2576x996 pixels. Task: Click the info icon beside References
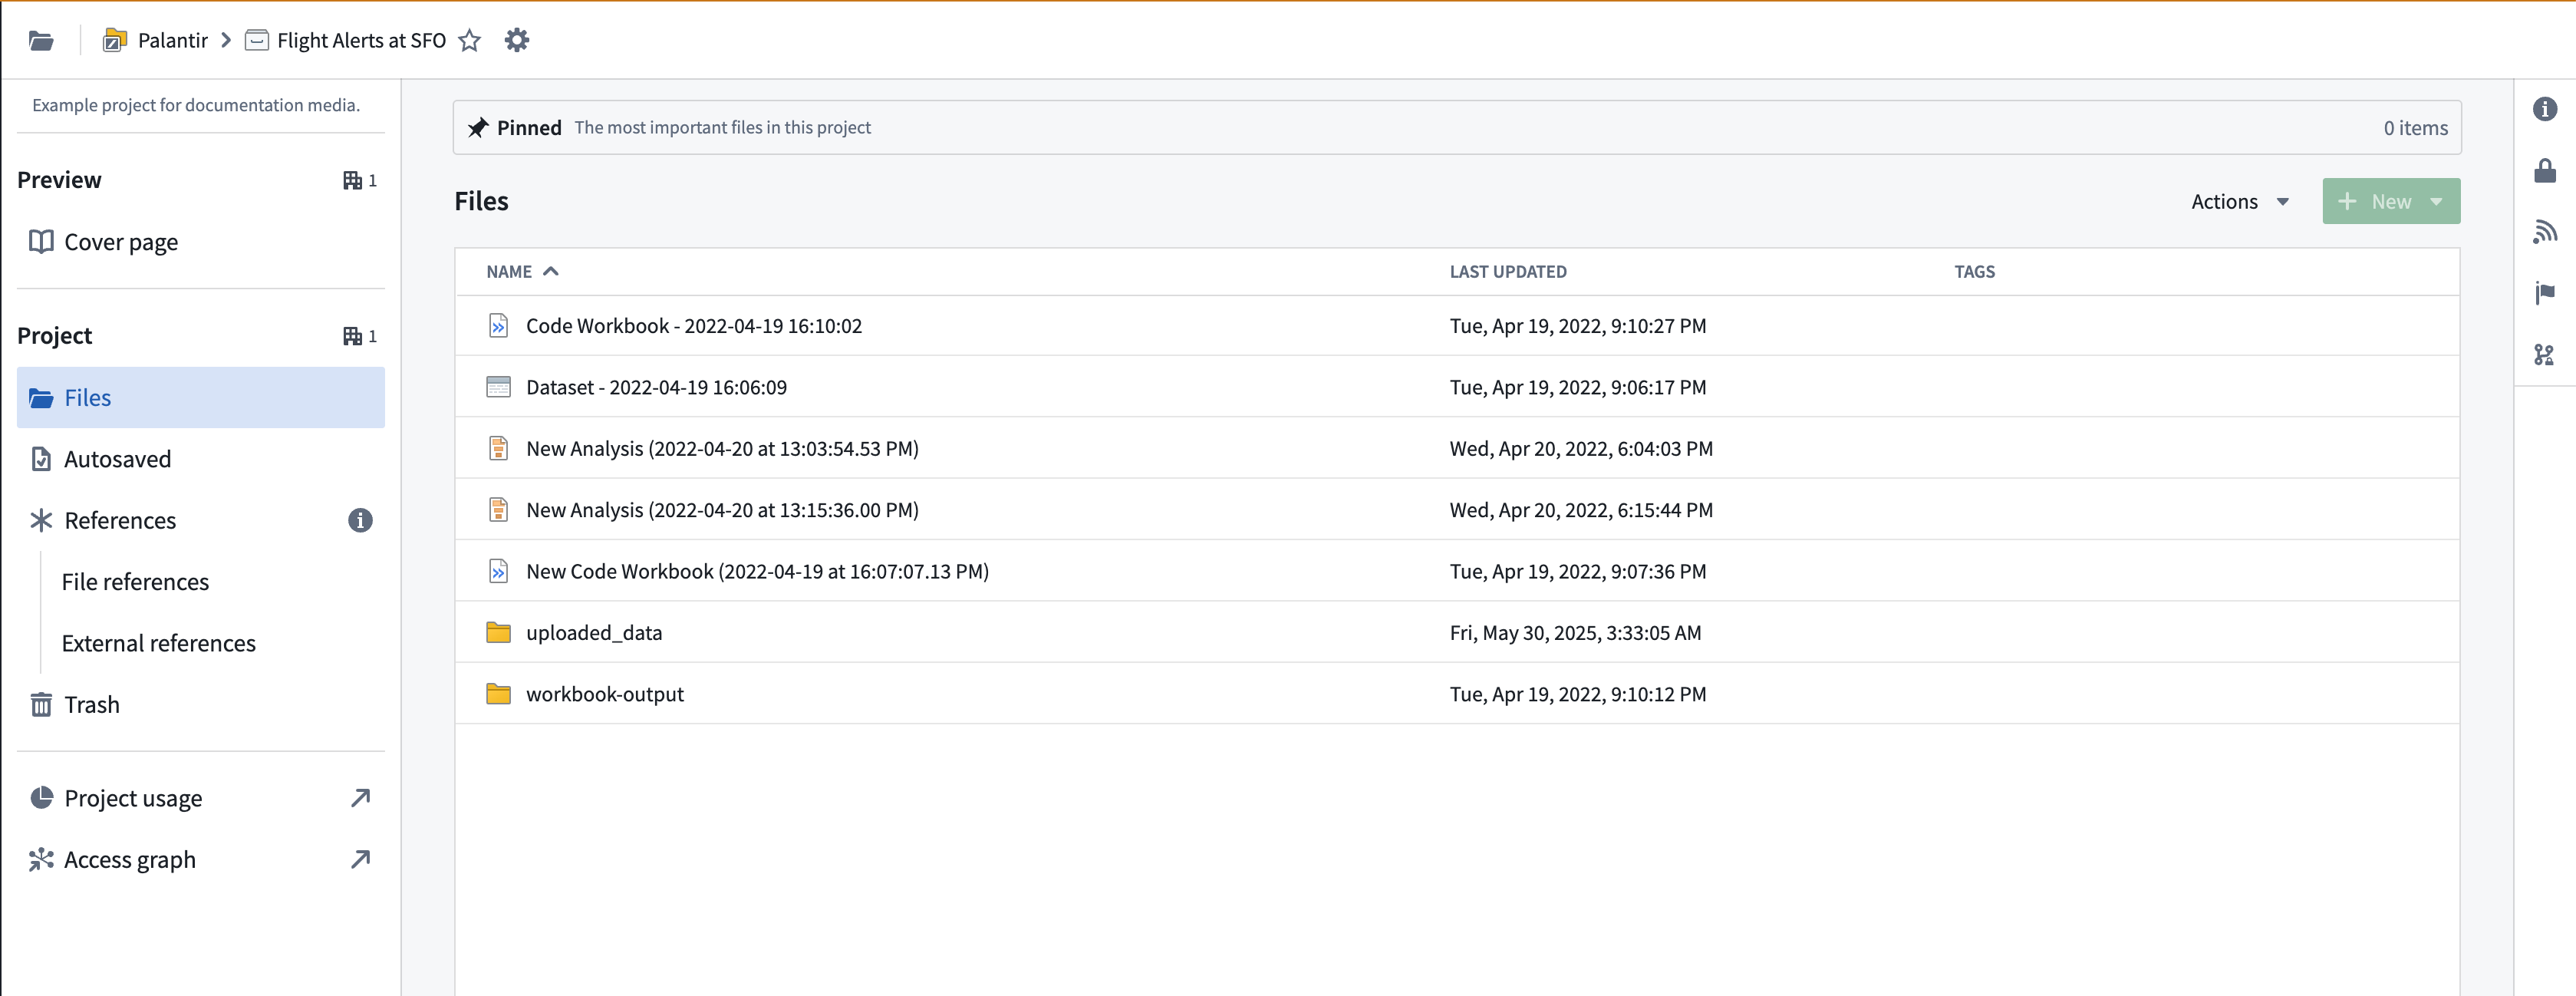pos(360,520)
